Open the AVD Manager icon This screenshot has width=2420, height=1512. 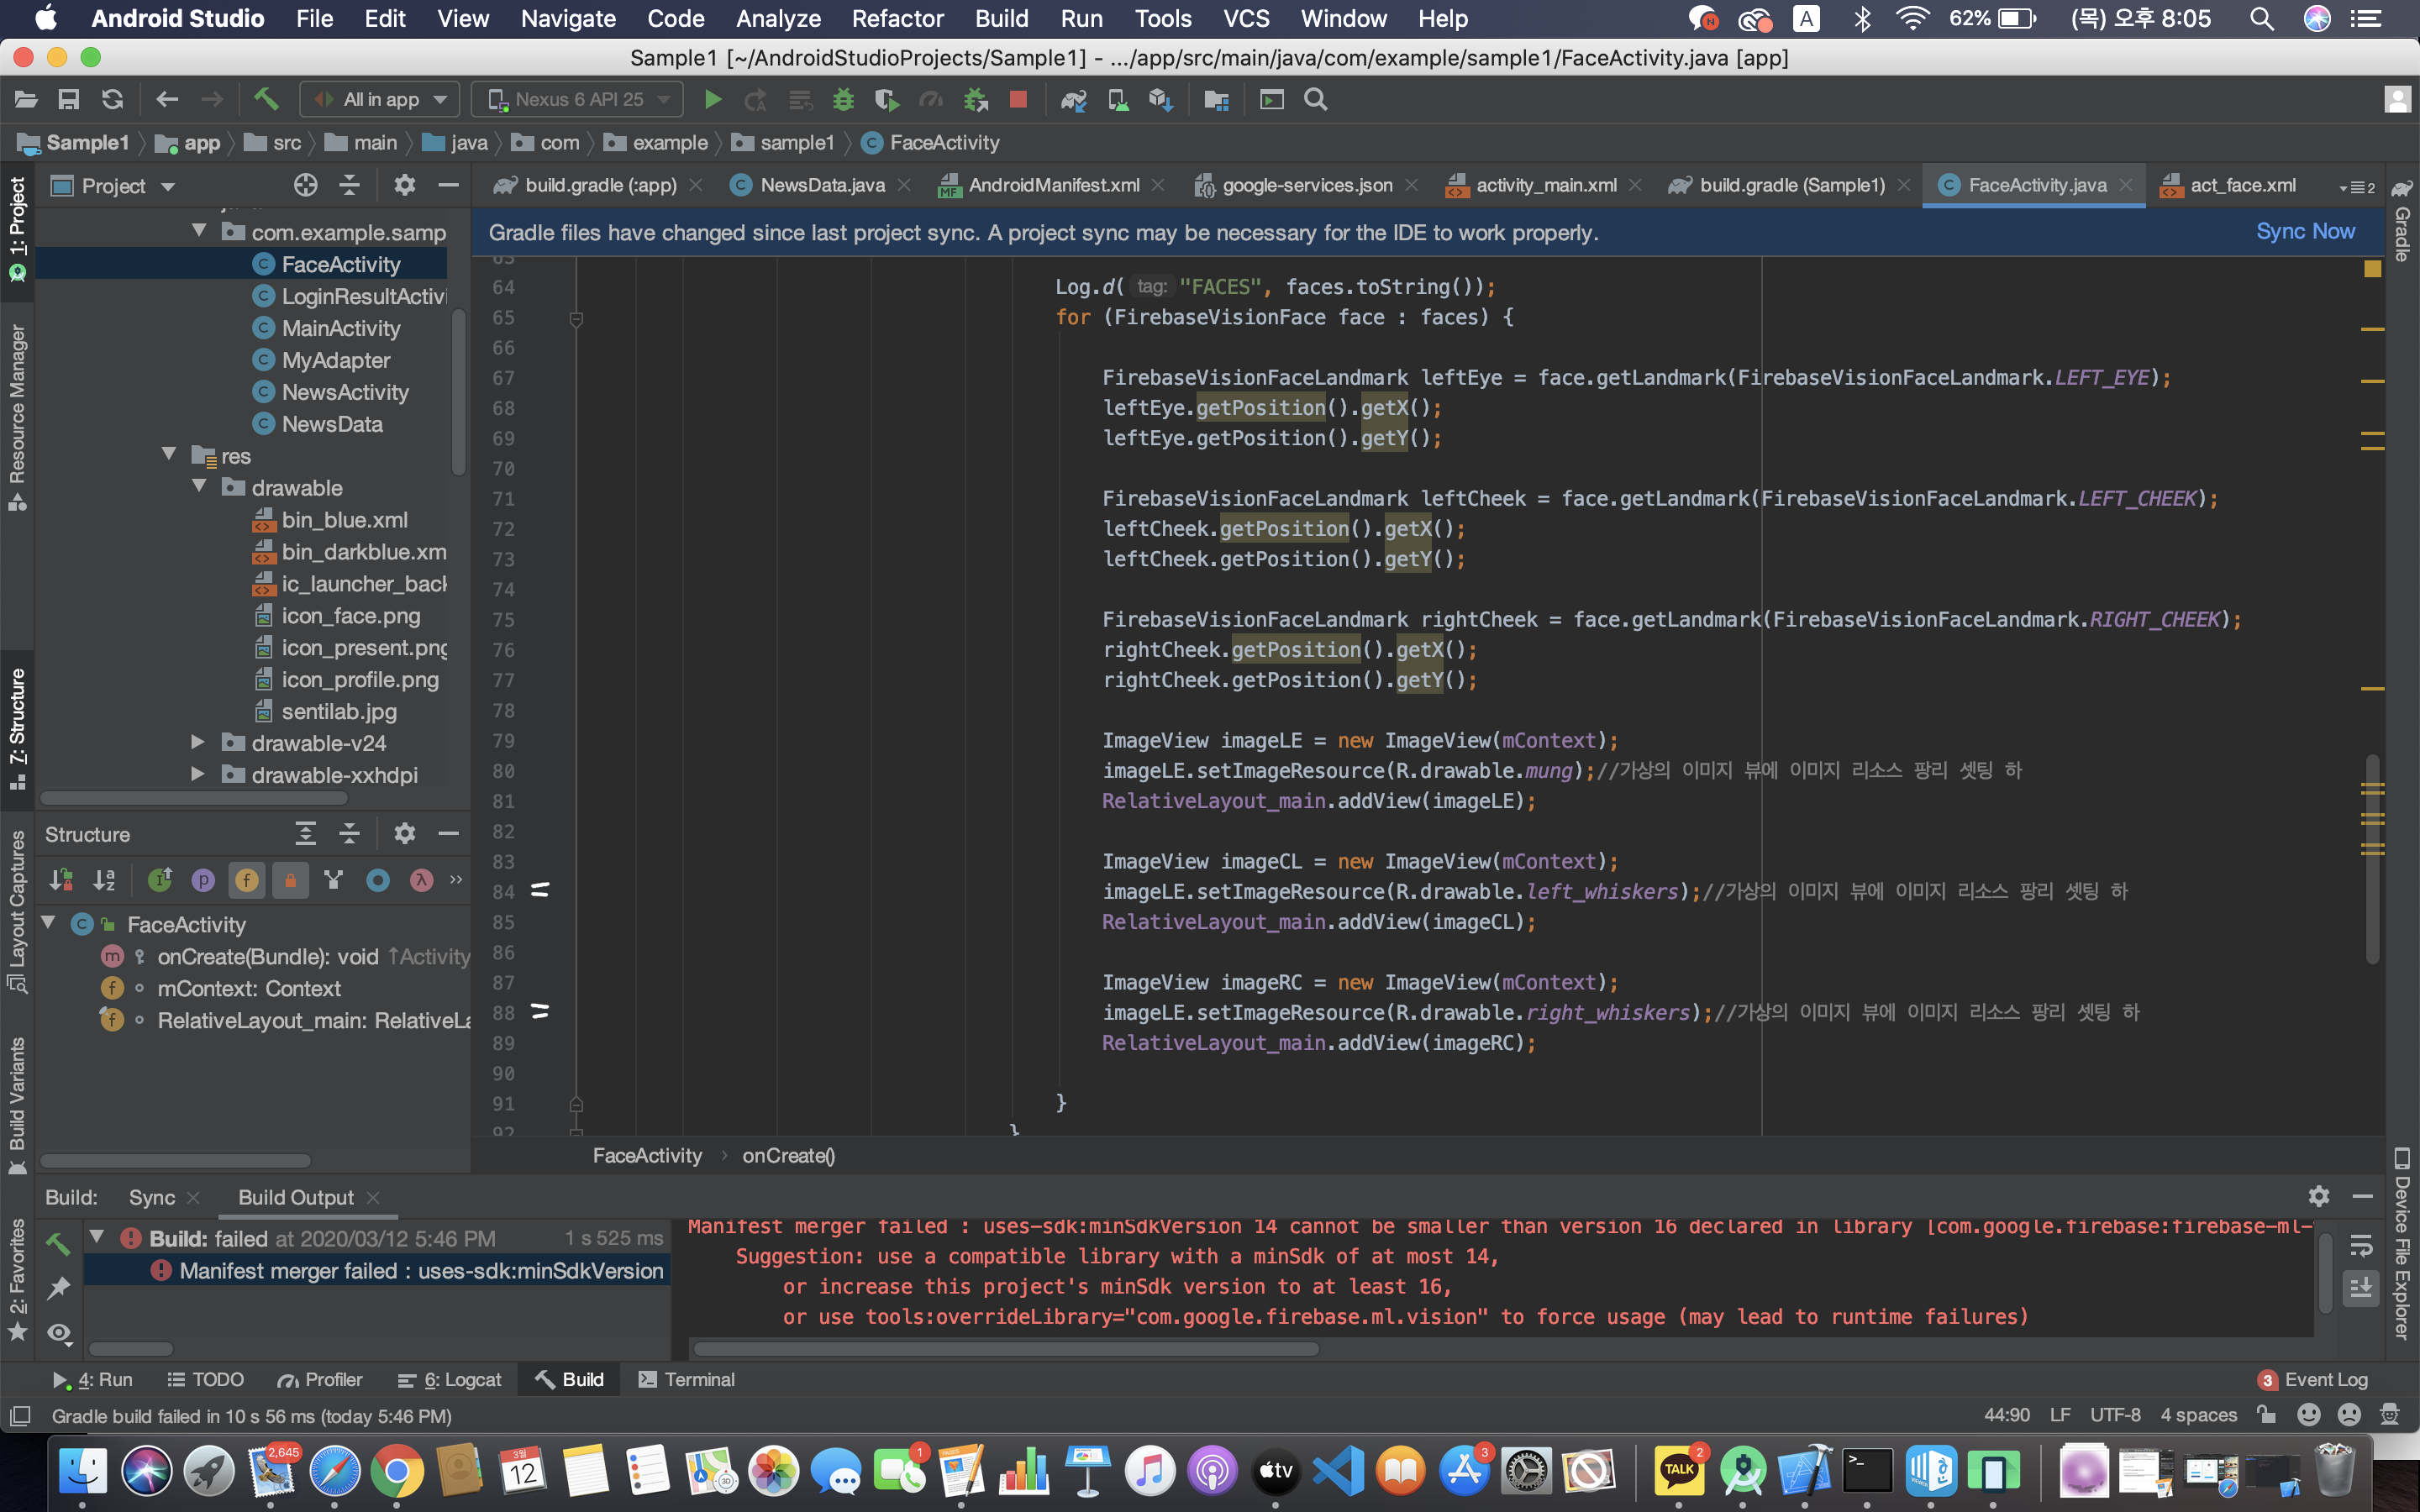(1117, 99)
